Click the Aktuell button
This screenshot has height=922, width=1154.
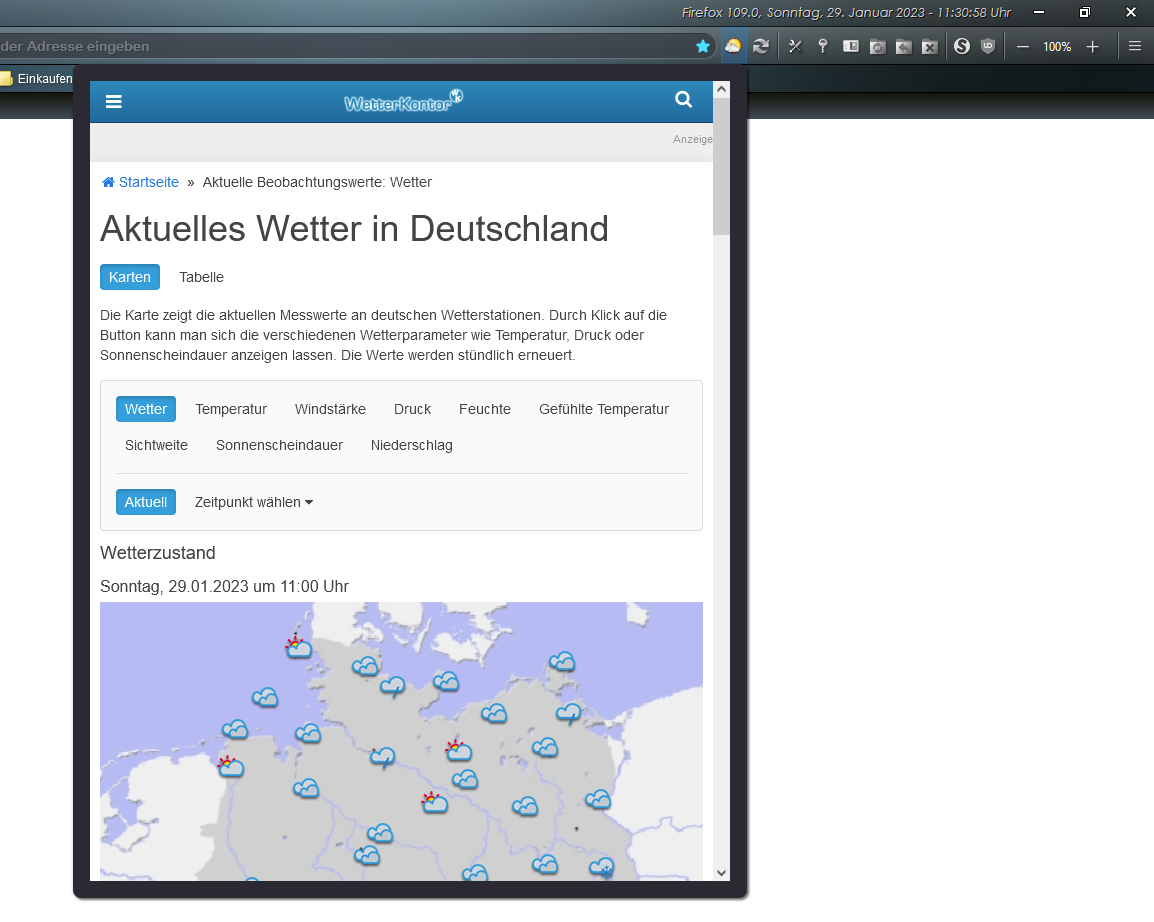146,502
